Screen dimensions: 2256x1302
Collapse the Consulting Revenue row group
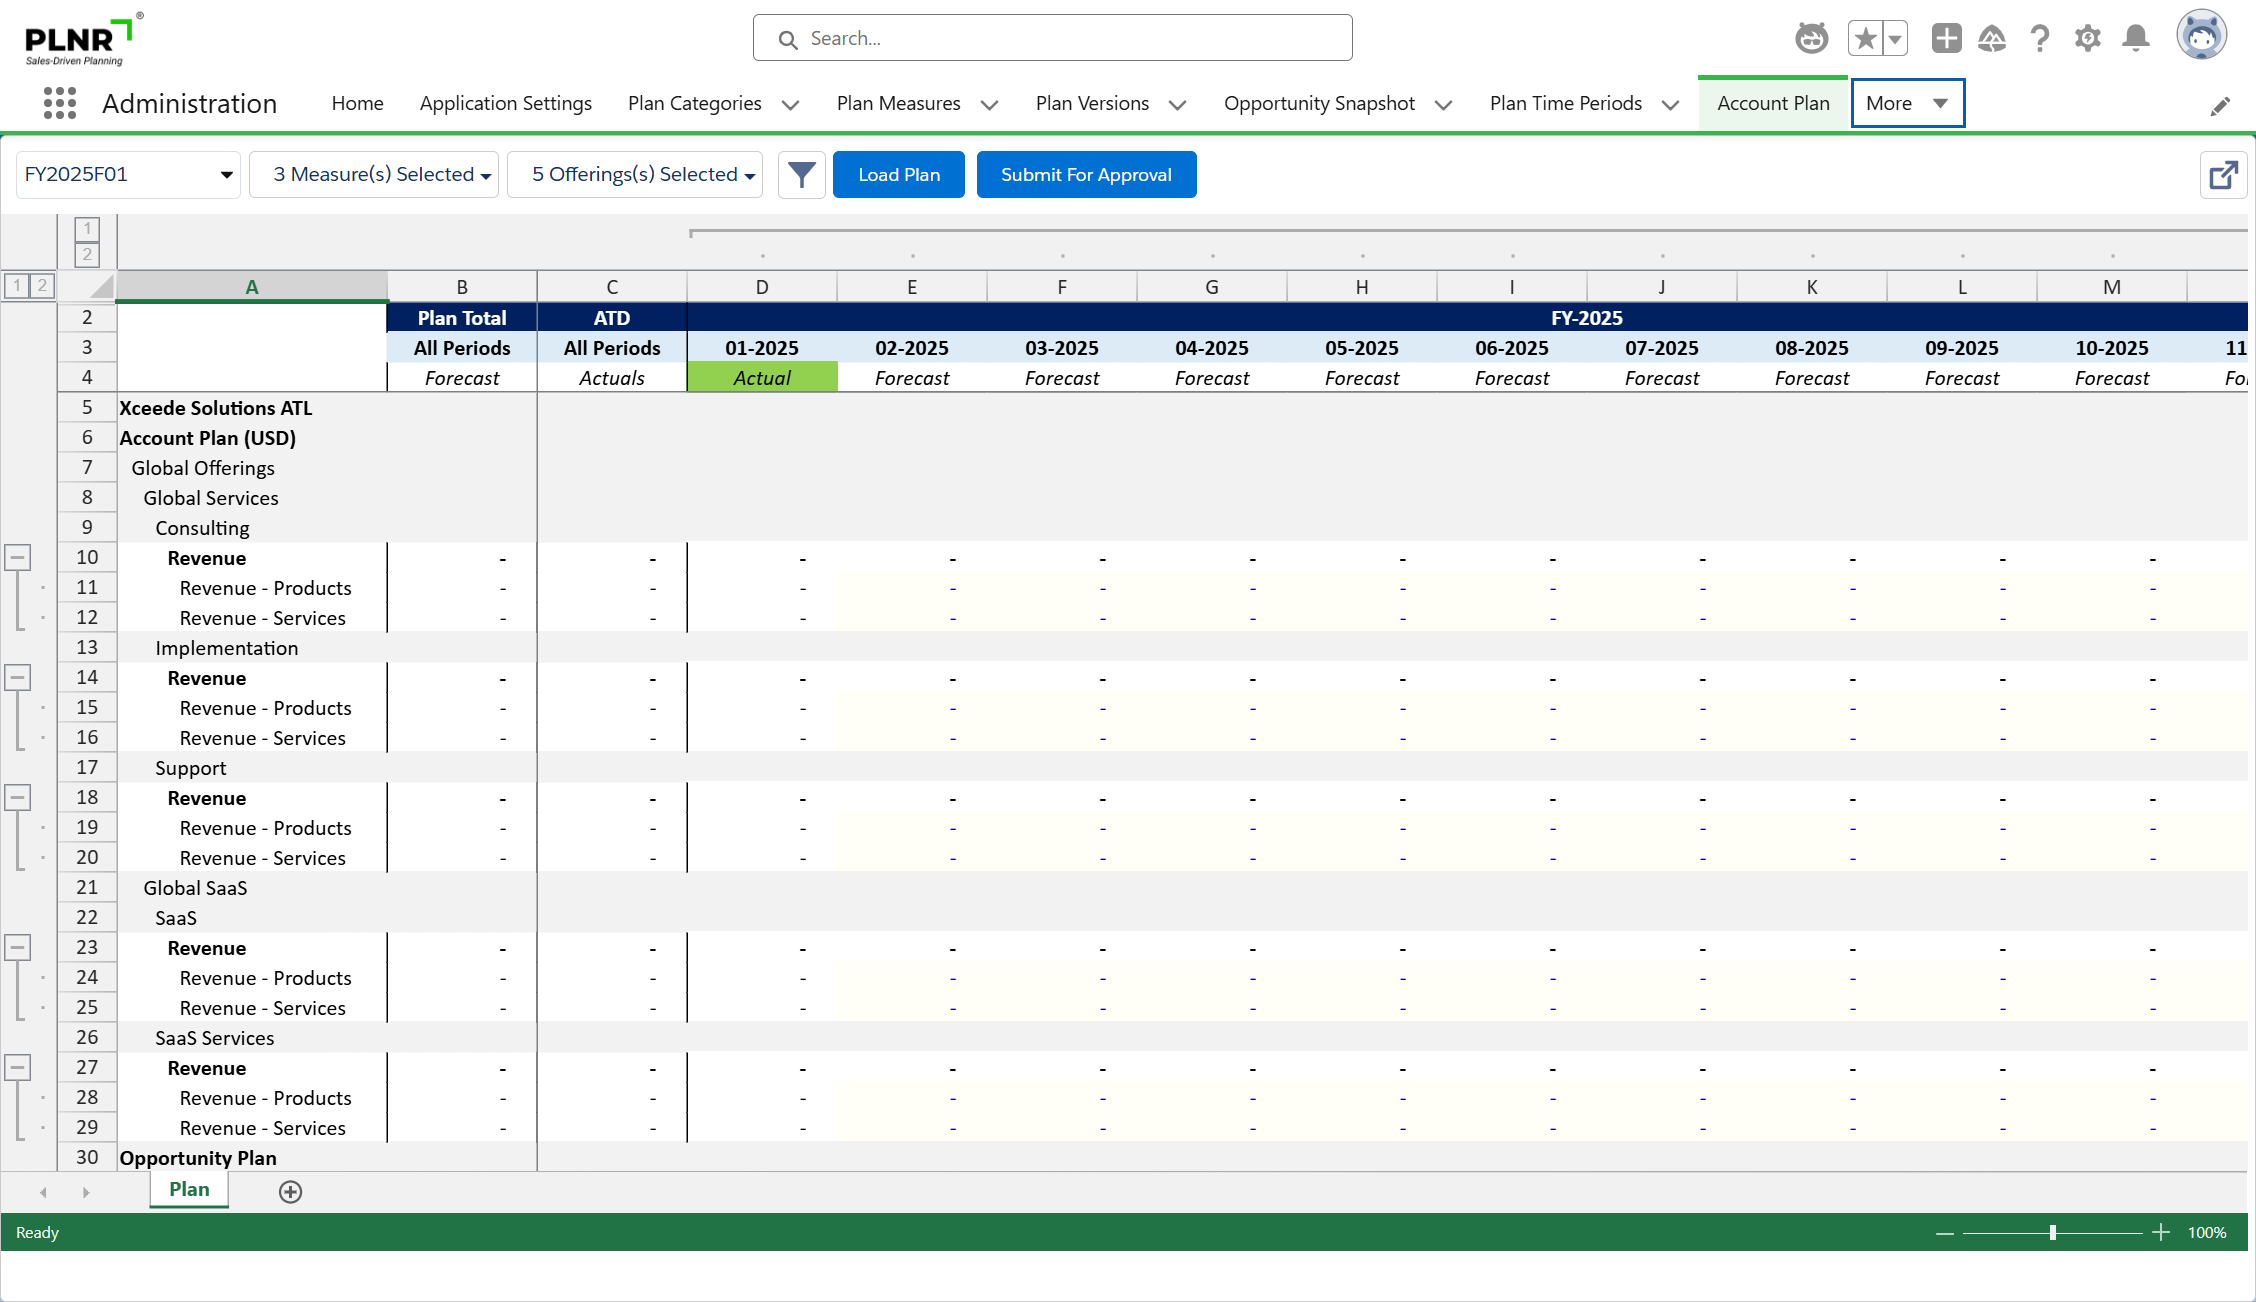[x=18, y=557]
